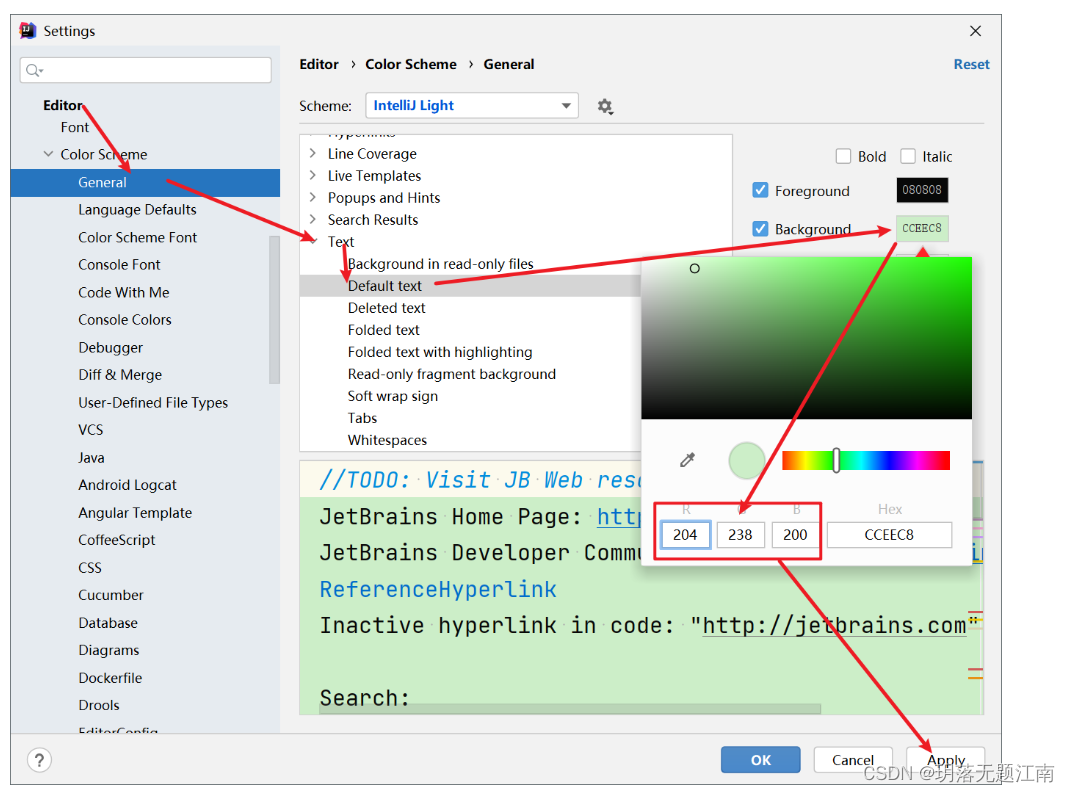Open Angular Template settings
1070x792 pixels.
[x=135, y=513]
